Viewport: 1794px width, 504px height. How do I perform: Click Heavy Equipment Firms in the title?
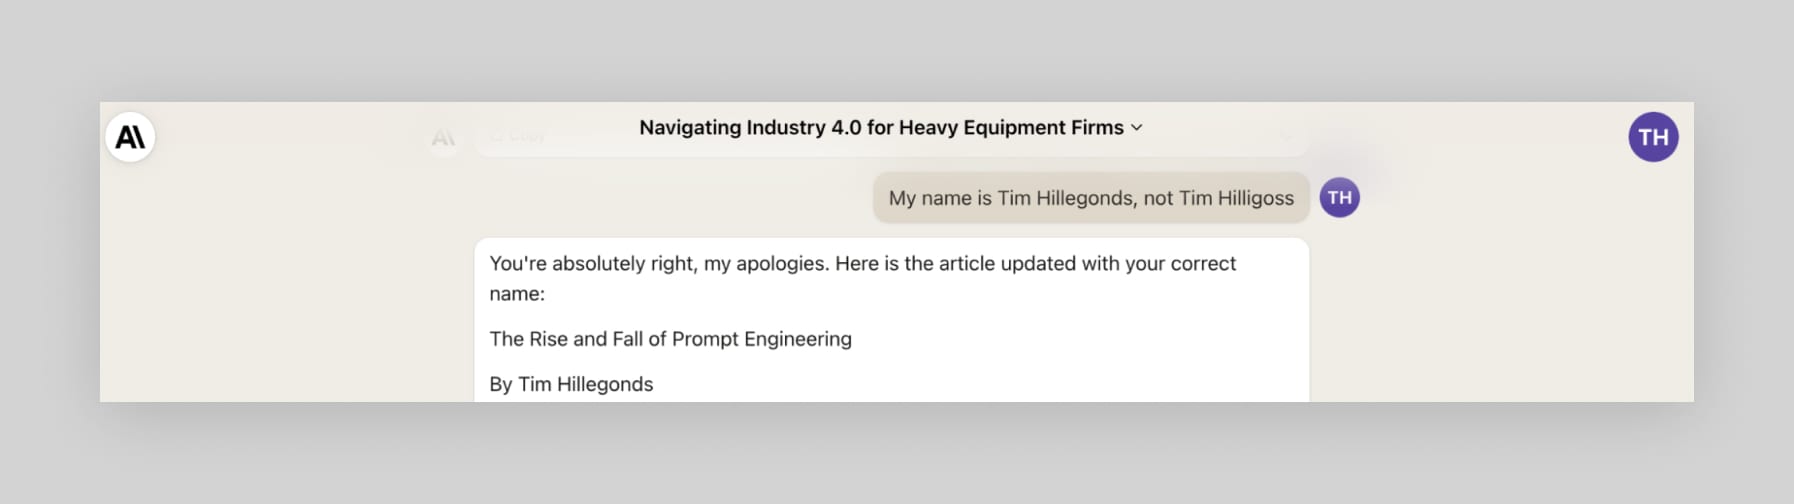coord(1011,128)
